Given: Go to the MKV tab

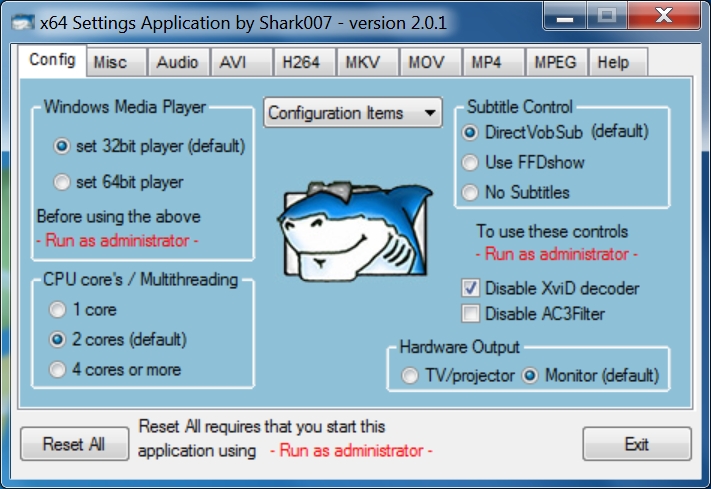Looking at the screenshot, I should 363,62.
